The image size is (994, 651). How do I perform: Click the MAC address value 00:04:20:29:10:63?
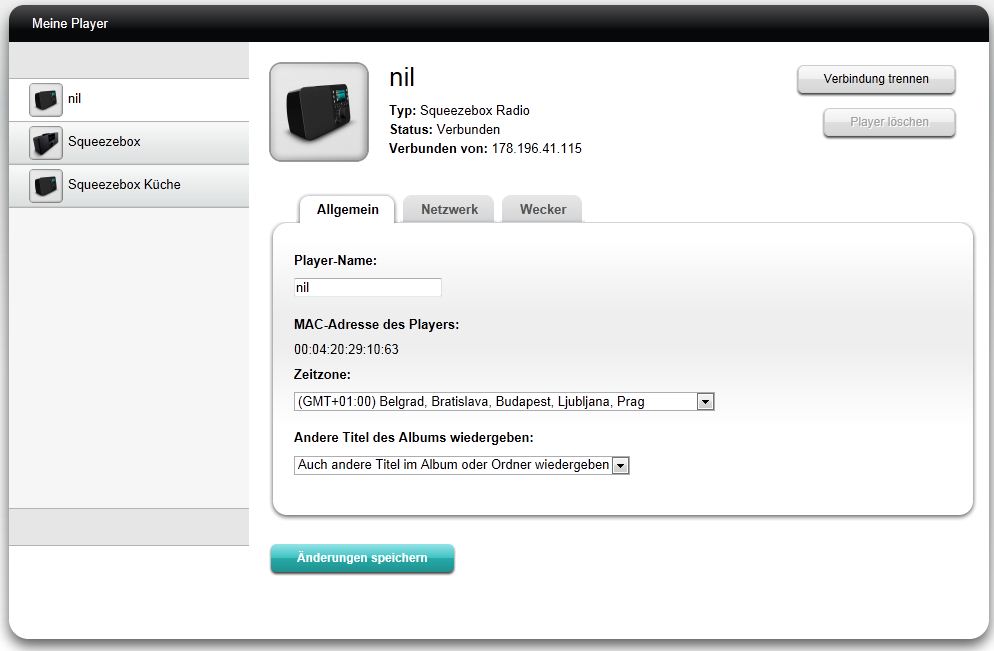click(x=346, y=350)
